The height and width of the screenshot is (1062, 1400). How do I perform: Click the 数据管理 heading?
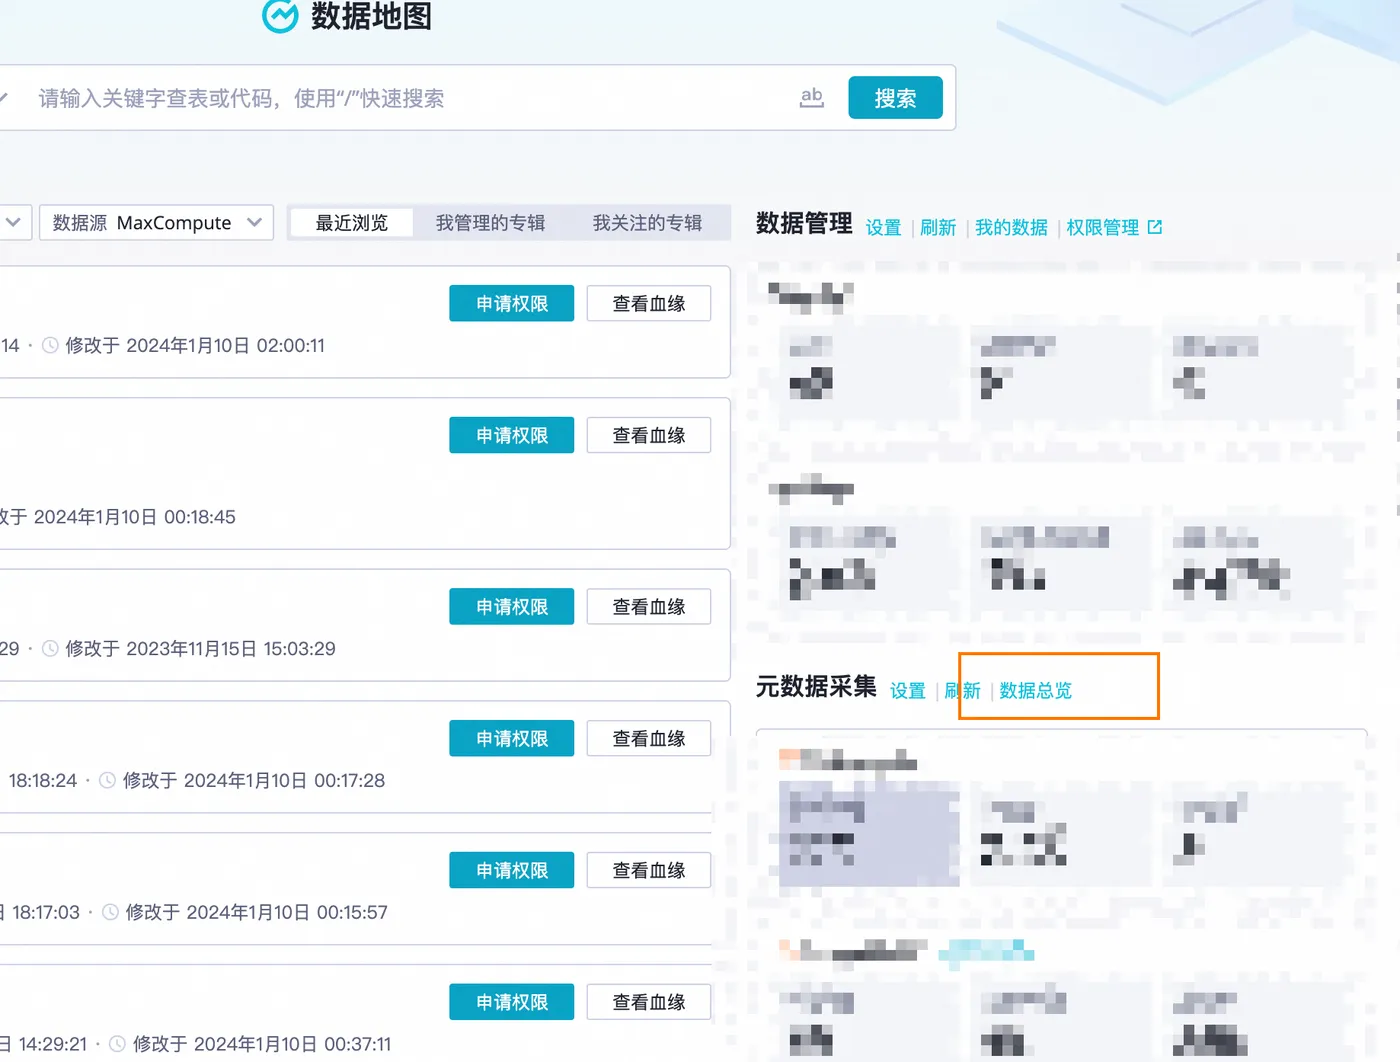pyautogui.click(x=804, y=223)
